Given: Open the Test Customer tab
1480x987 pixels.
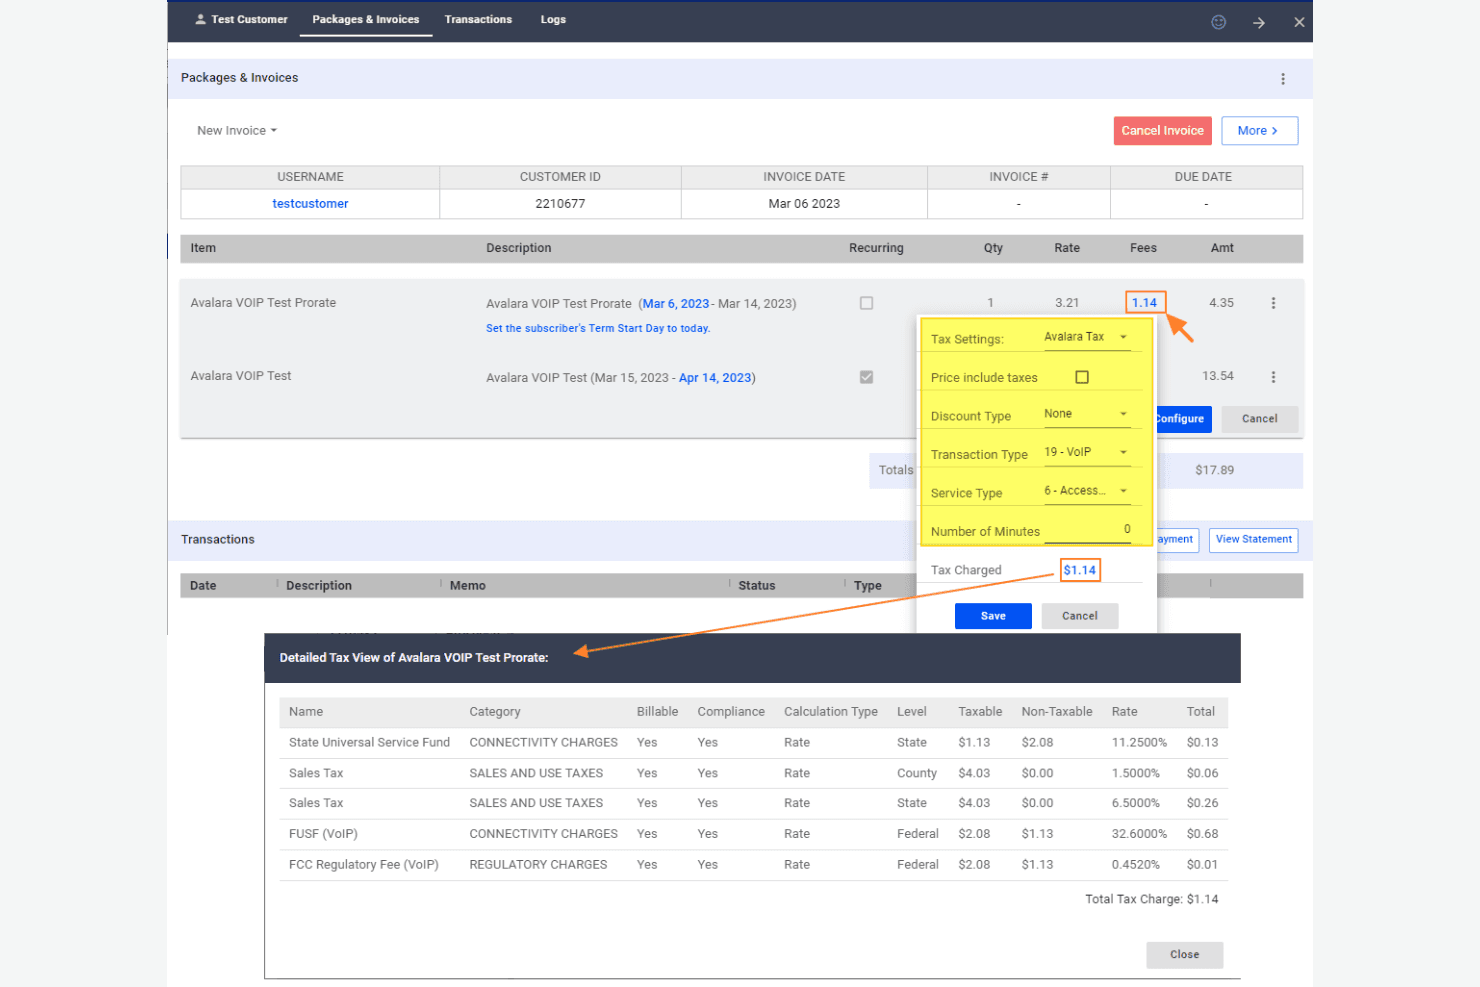Looking at the screenshot, I should coord(241,19).
